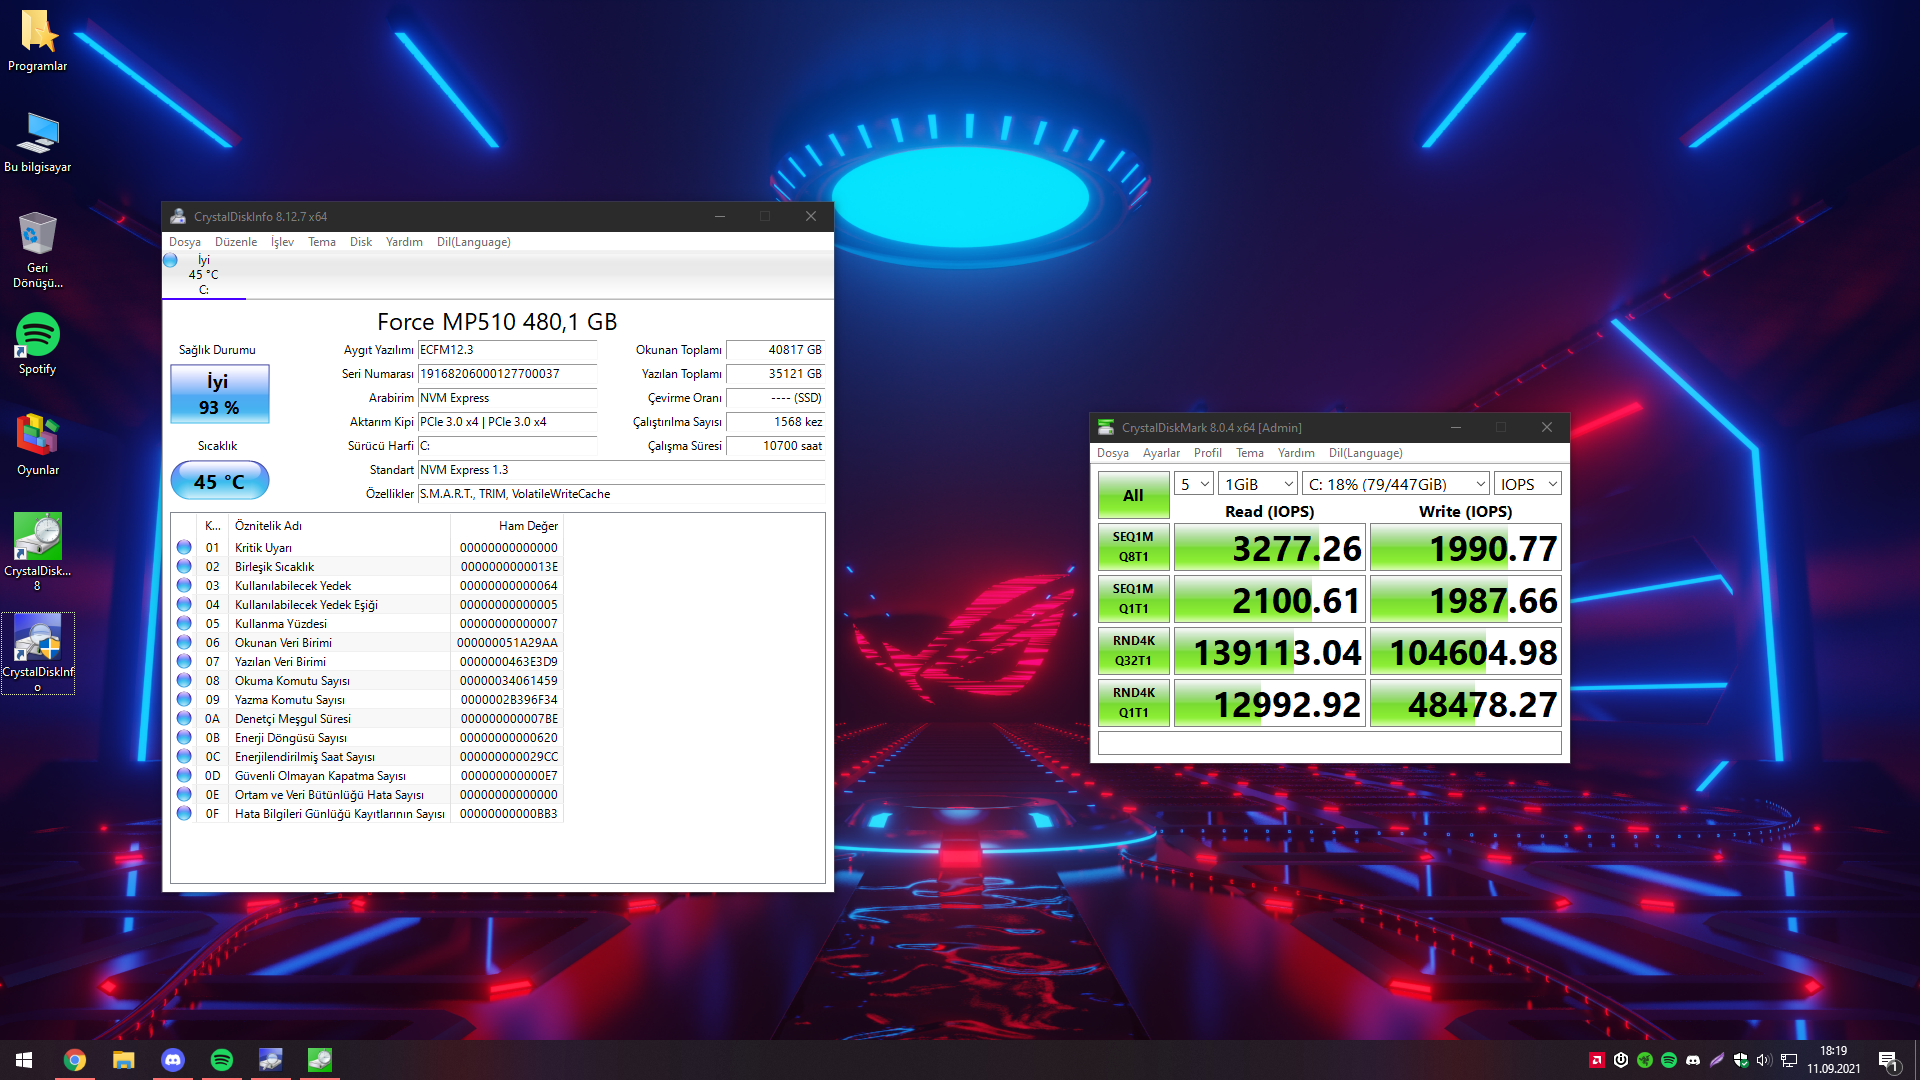Open Profil menu in CrystalDiskMark

pos(1208,453)
